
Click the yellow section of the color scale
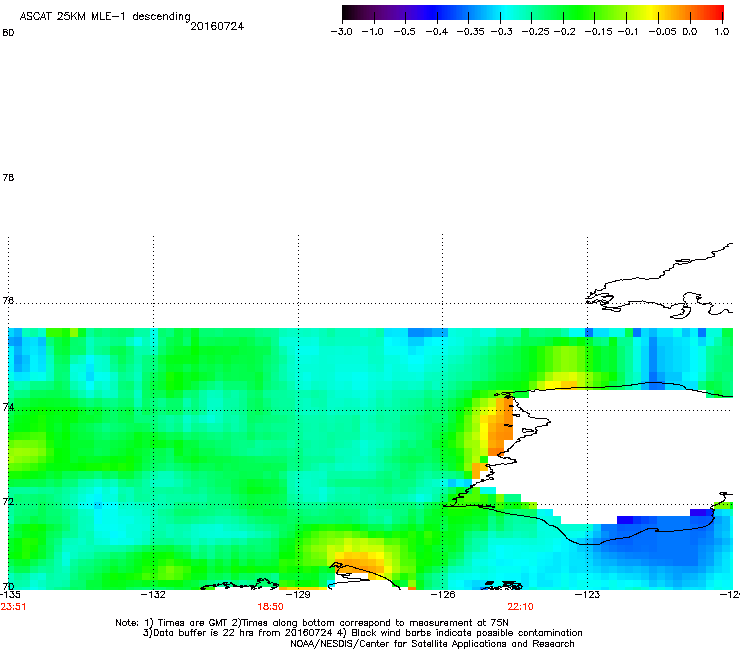coord(654,12)
